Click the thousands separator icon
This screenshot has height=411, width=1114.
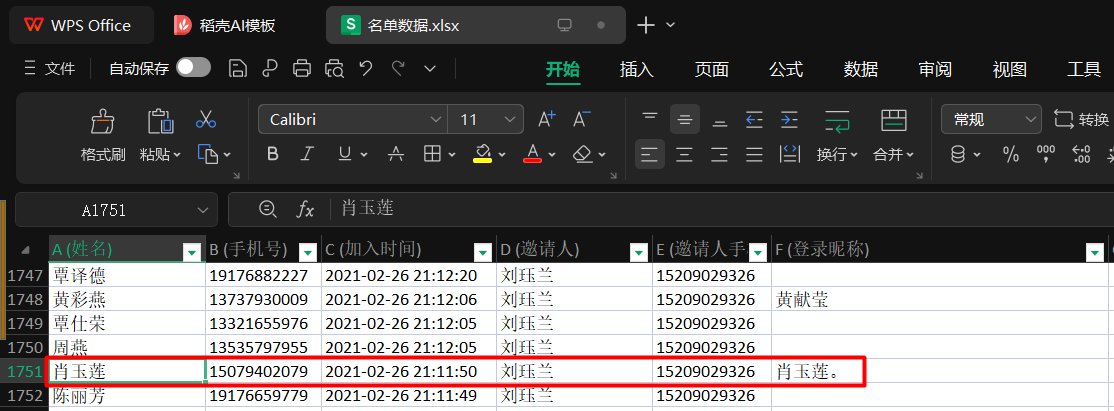1046,154
